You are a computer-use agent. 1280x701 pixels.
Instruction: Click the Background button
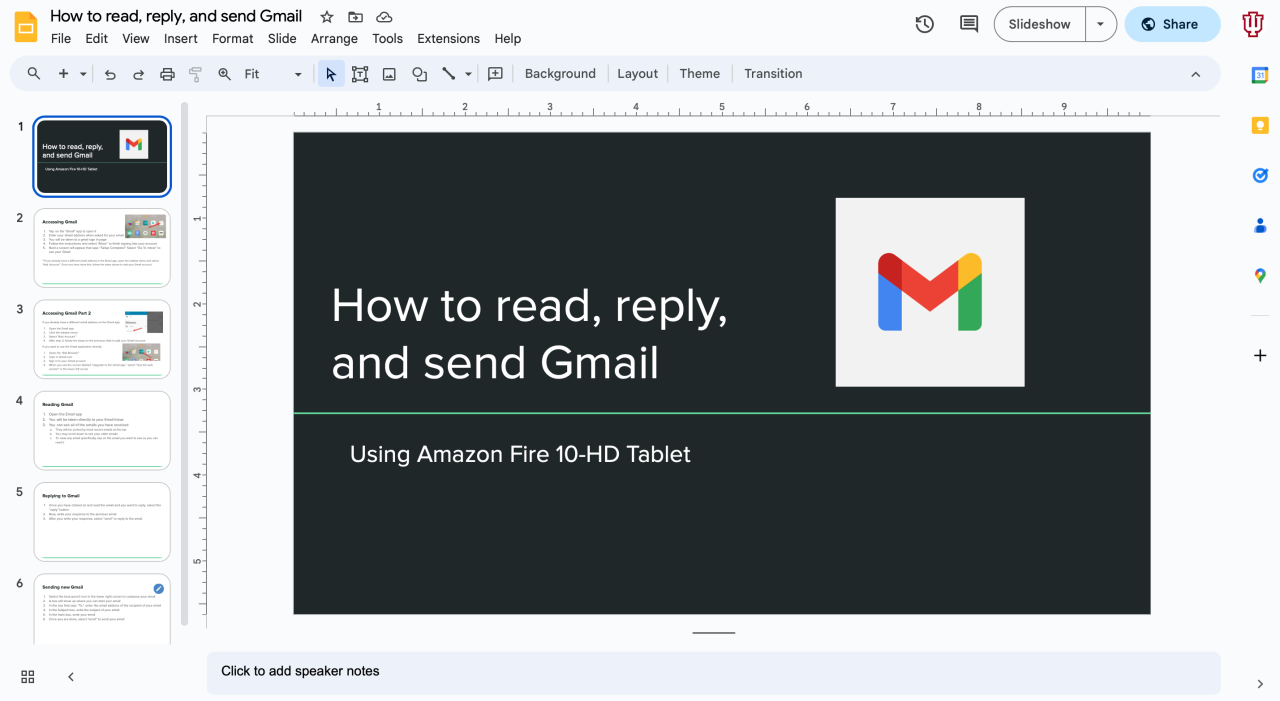pos(560,74)
